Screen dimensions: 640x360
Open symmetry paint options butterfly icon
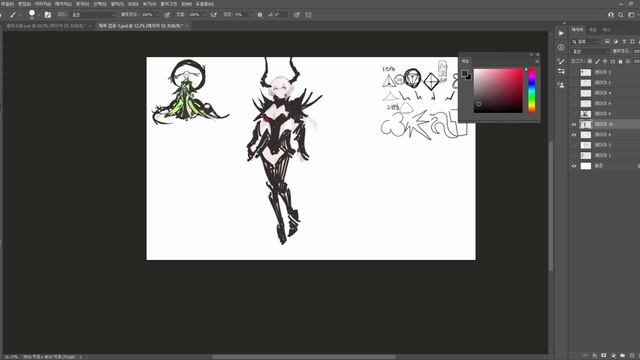pos(309,15)
